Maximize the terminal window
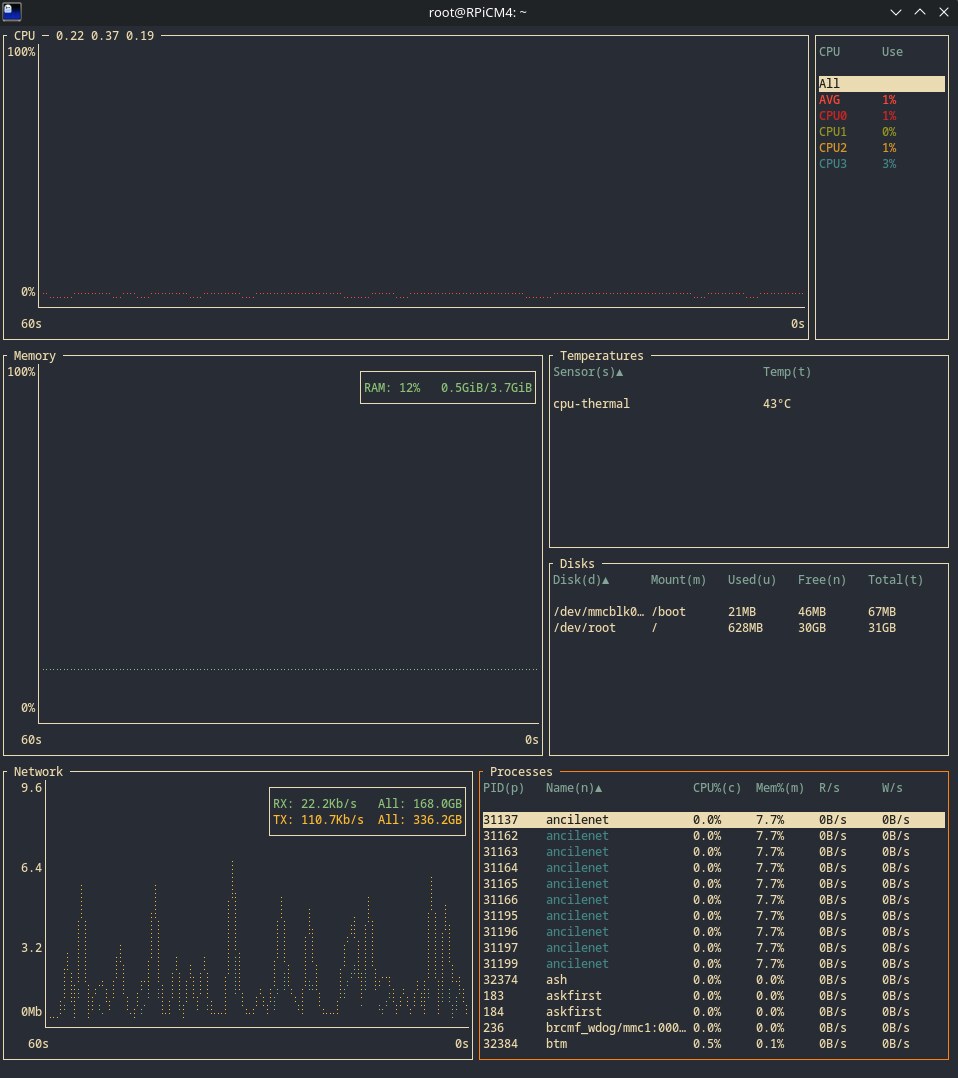The image size is (958, 1078). [x=919, y=12]
